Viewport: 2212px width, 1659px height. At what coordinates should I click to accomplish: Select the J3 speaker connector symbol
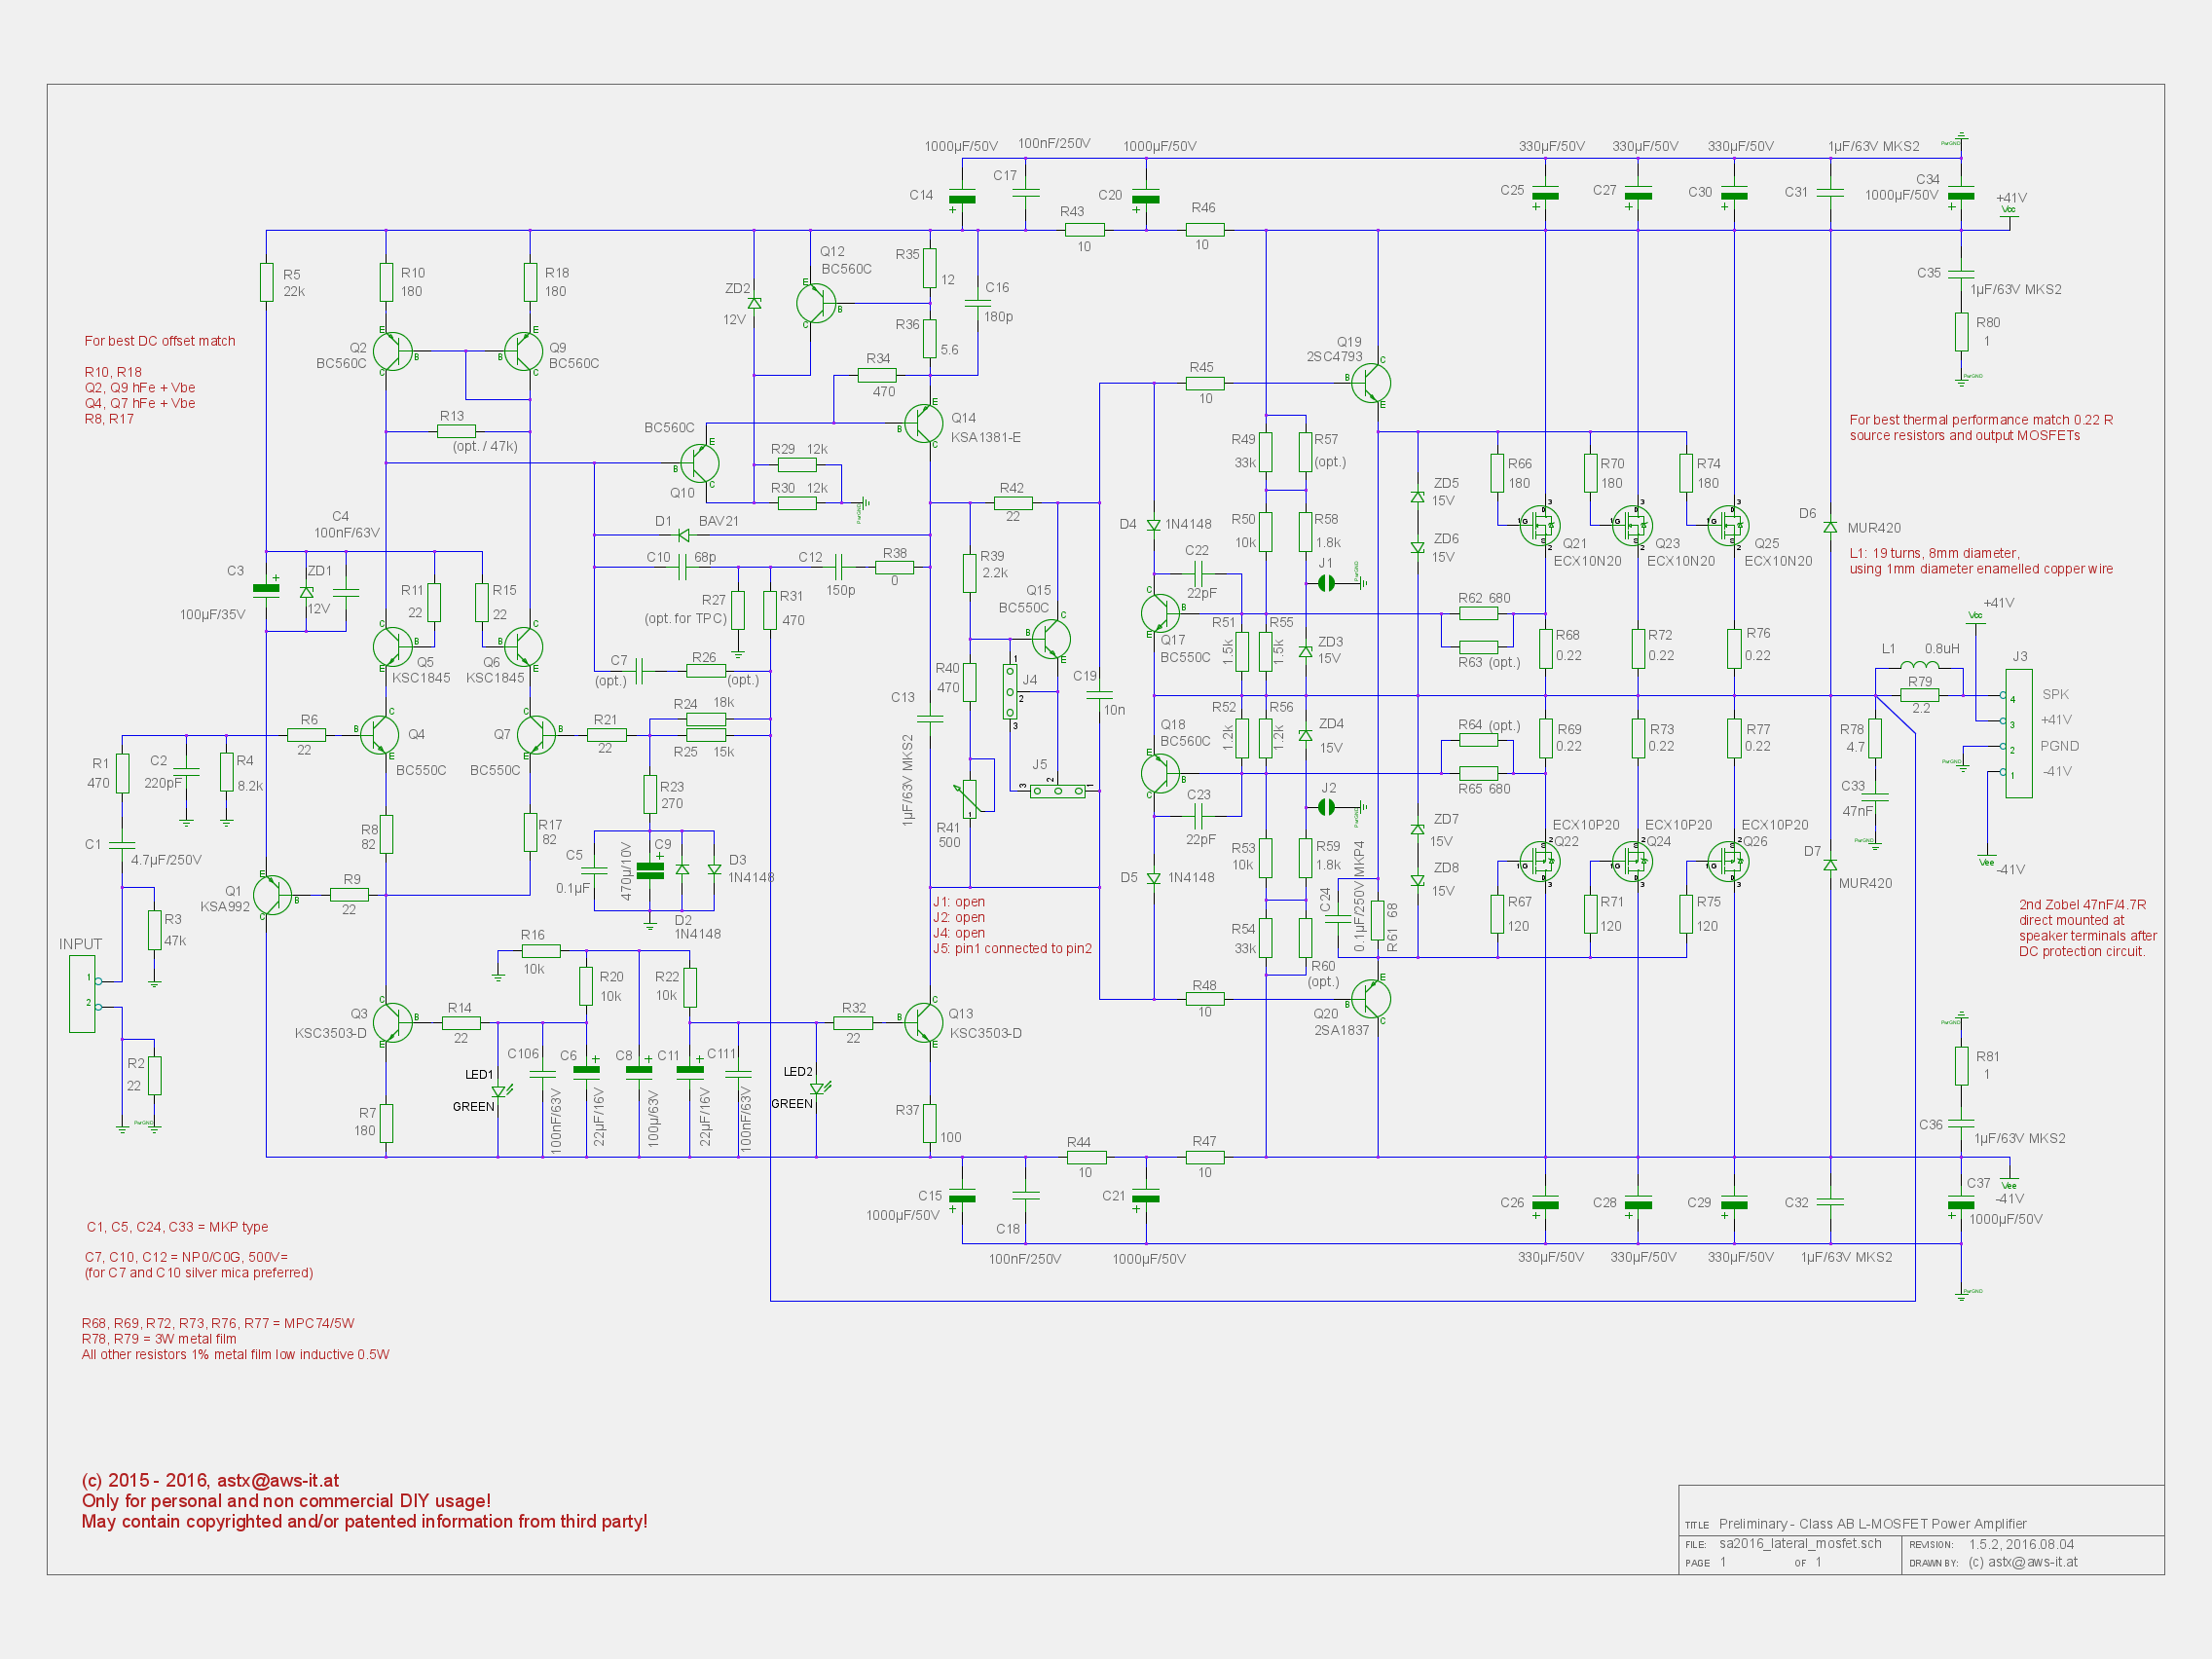click(2018, 734)
